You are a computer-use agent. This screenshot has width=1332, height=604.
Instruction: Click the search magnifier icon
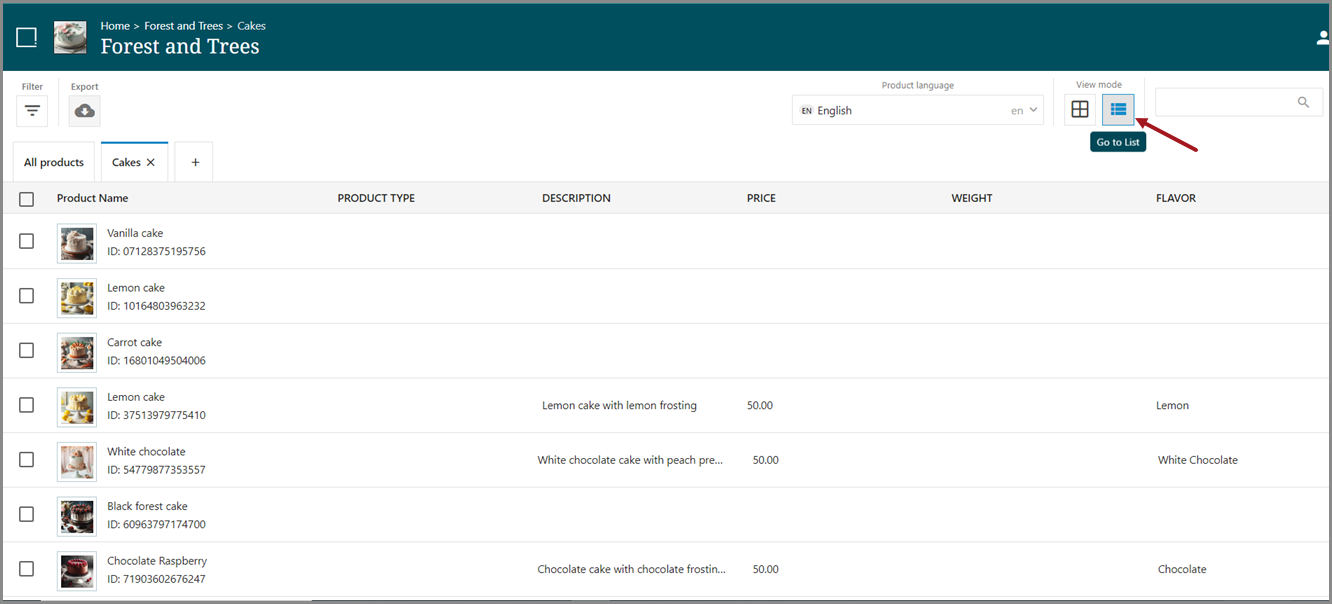tap(1303, 102)
